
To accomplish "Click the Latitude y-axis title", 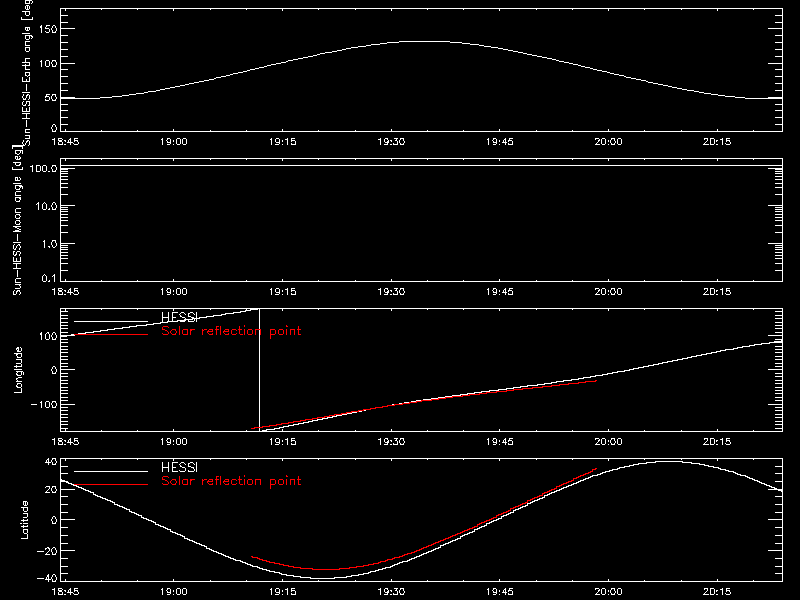I will point(24,520).
